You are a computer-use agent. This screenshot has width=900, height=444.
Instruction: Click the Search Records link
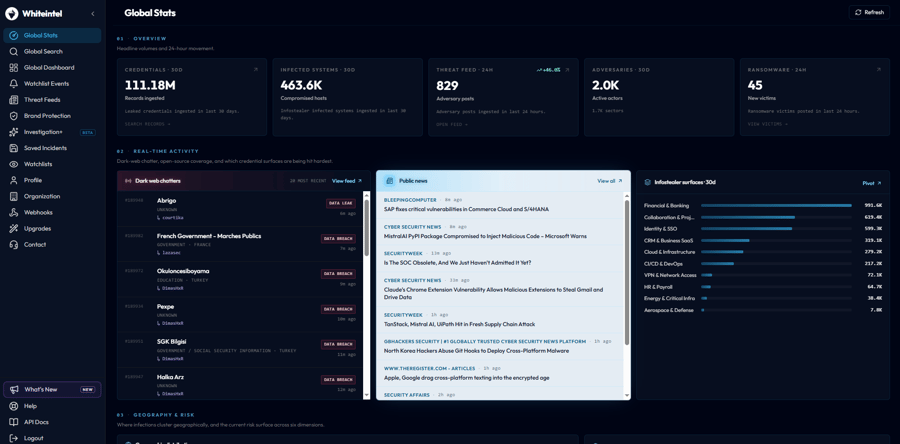click(x=148, y=124)
